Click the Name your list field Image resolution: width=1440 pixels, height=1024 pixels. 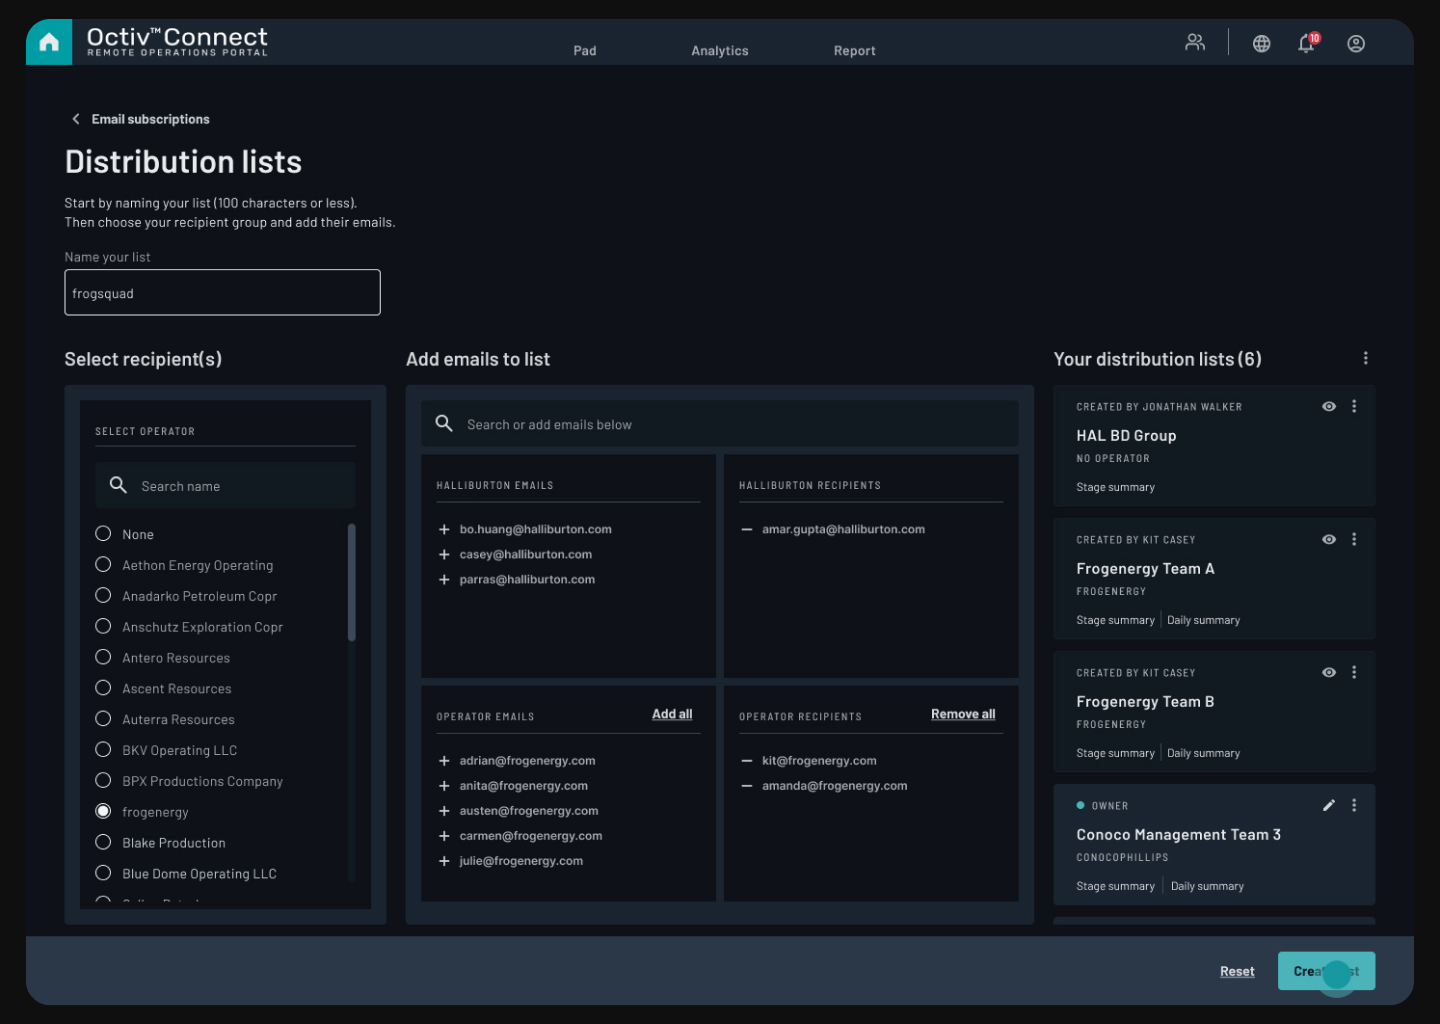click(222, 292)
